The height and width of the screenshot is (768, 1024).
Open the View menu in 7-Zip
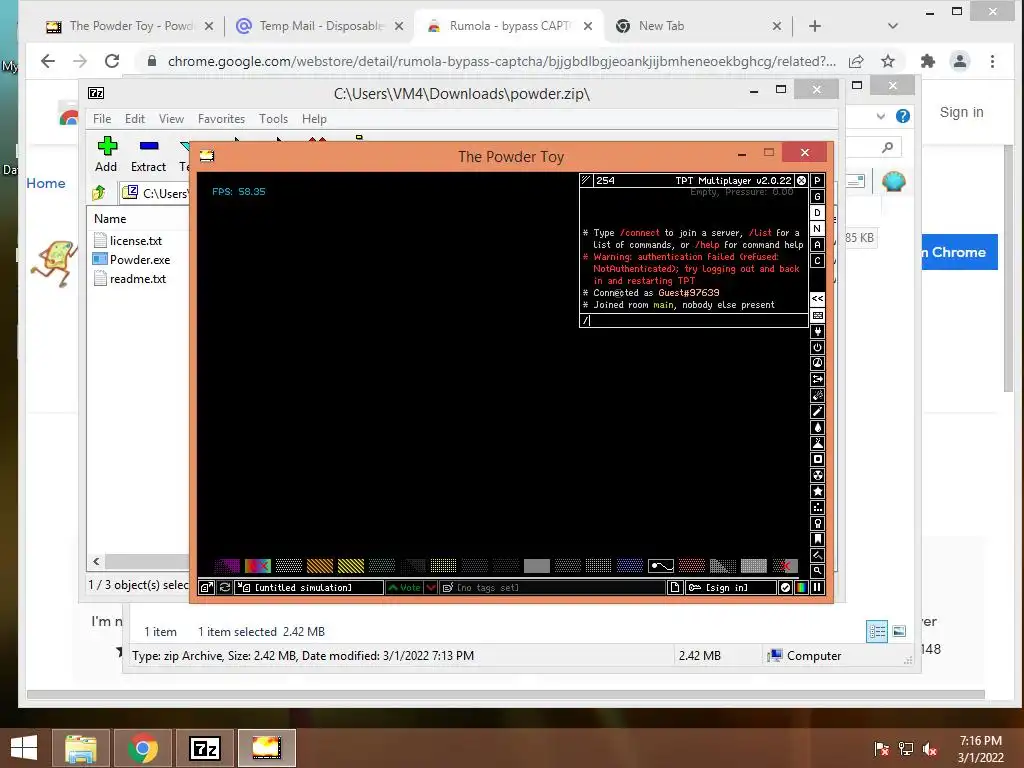(x=171, y=119)
